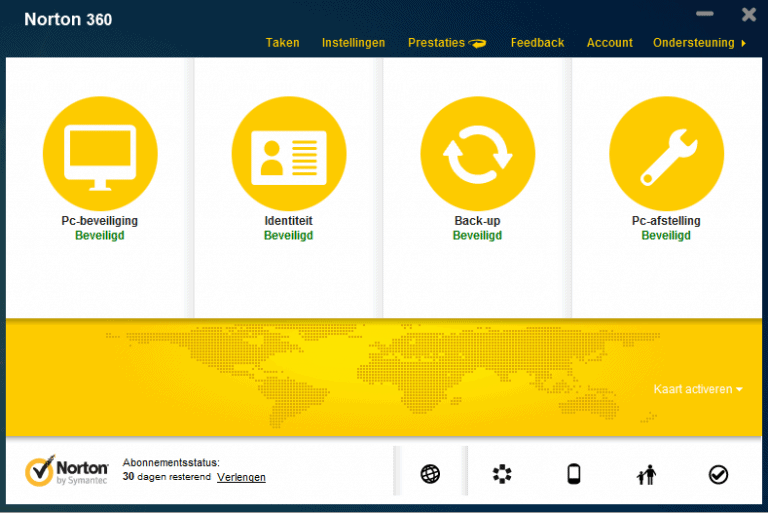
Task: Expand the Kaart activeren dropdown
Action: (698, 389)
